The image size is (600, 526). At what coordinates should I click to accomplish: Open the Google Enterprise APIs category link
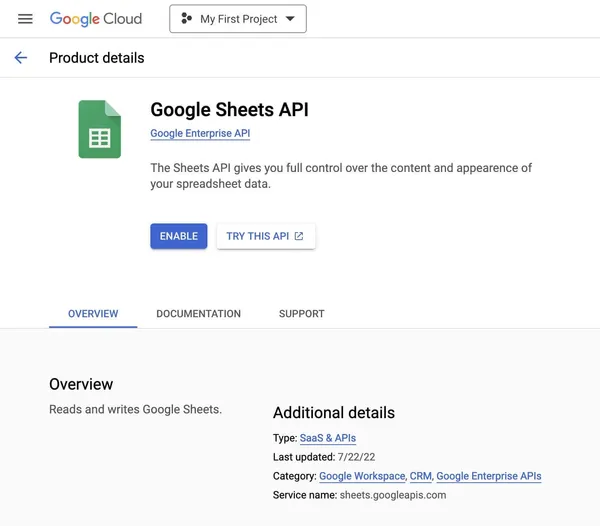[x=489, y=476]
